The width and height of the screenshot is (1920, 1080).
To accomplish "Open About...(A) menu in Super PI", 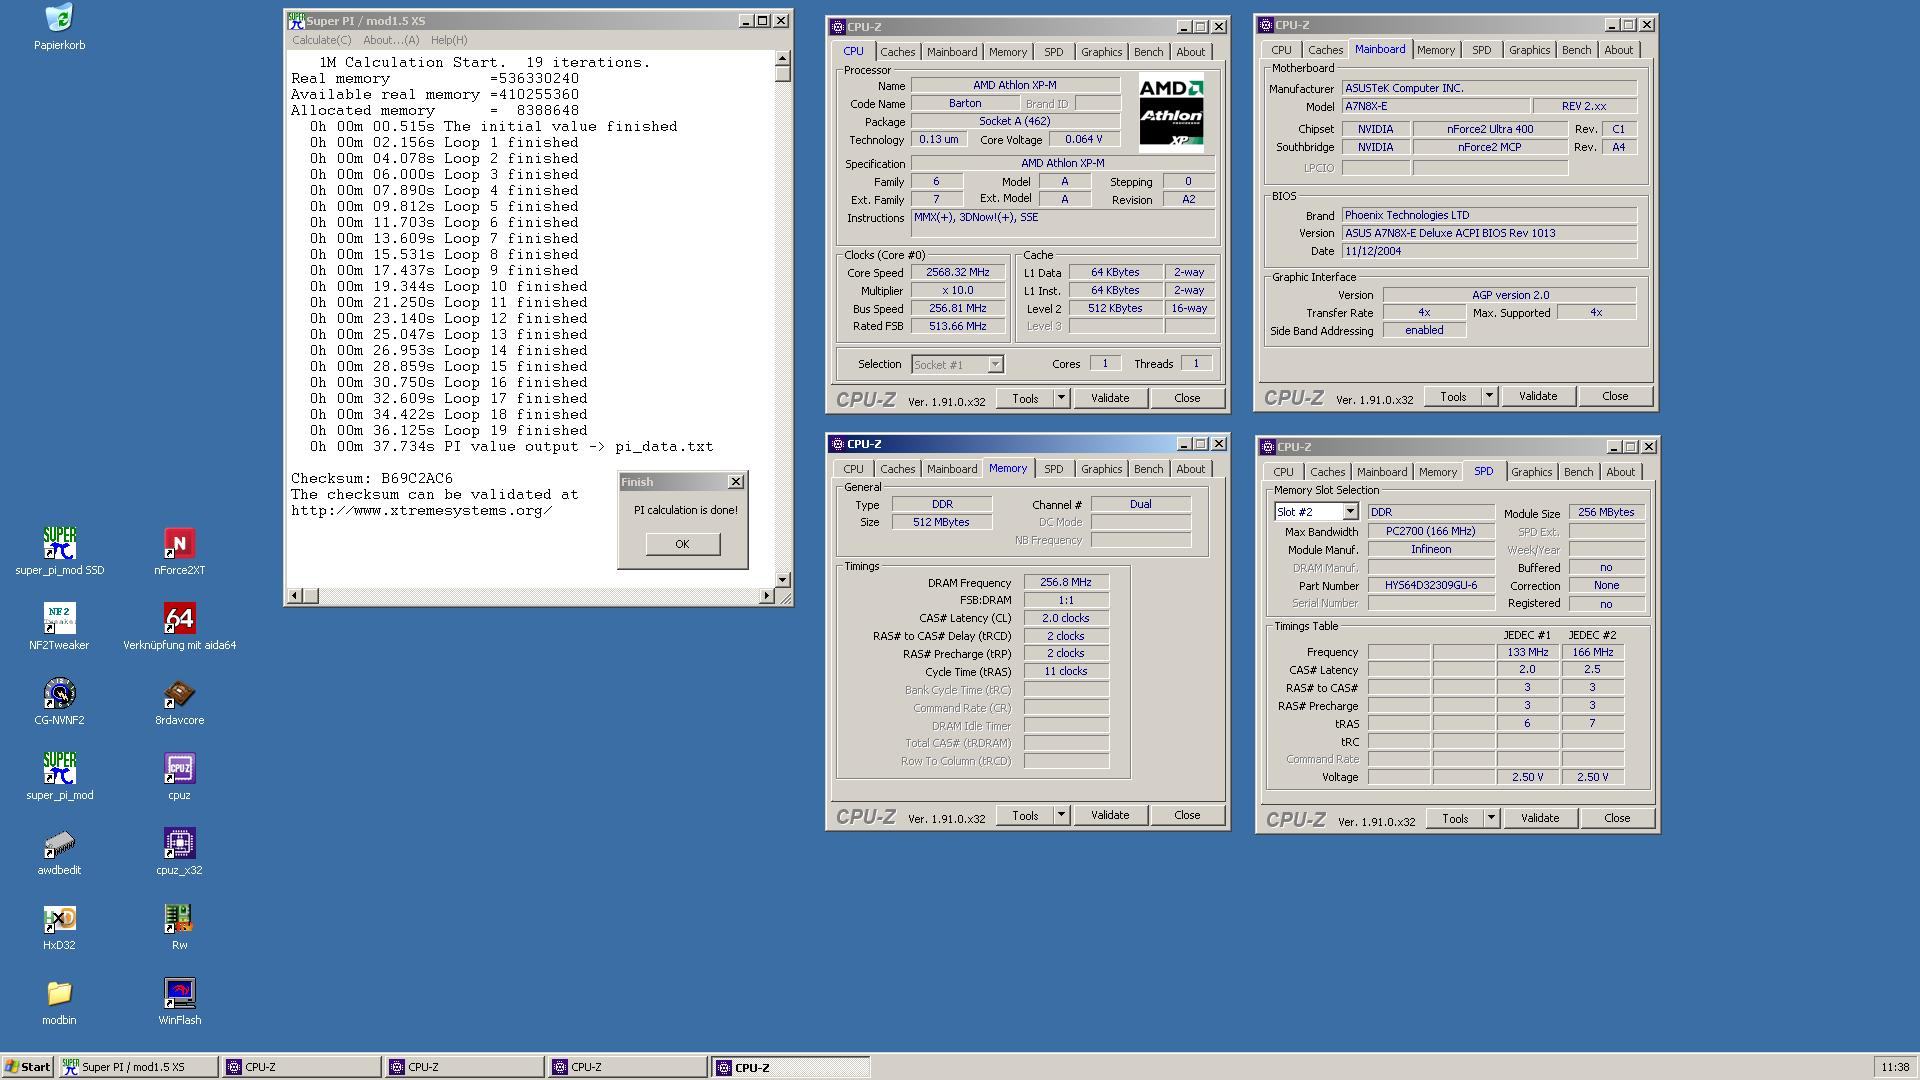I will [x=391, y=40].
